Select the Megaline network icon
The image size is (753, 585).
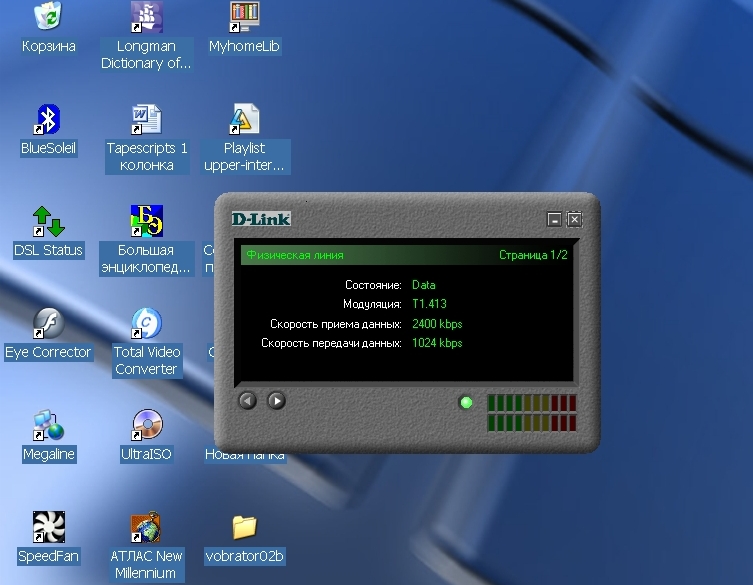pyautogui.click(x=48, y=425)
